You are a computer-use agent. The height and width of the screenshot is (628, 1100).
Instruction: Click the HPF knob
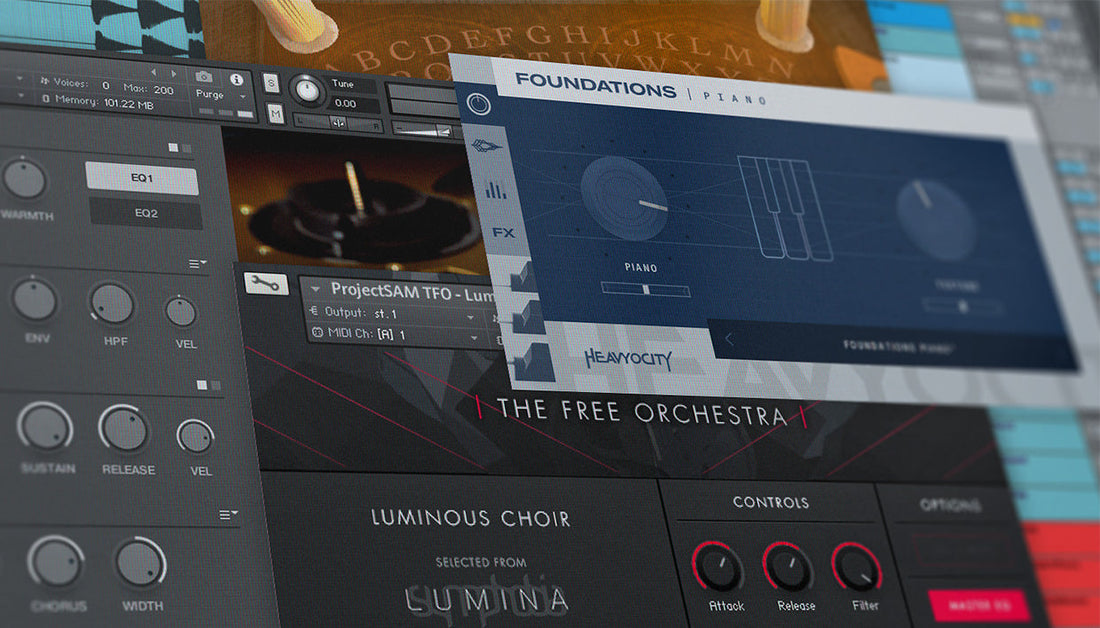(112, 305)
